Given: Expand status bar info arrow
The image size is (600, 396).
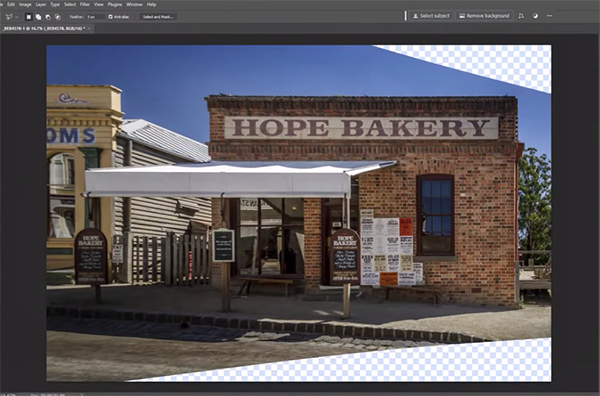Looking at the screenshot, I should point(82,394).
